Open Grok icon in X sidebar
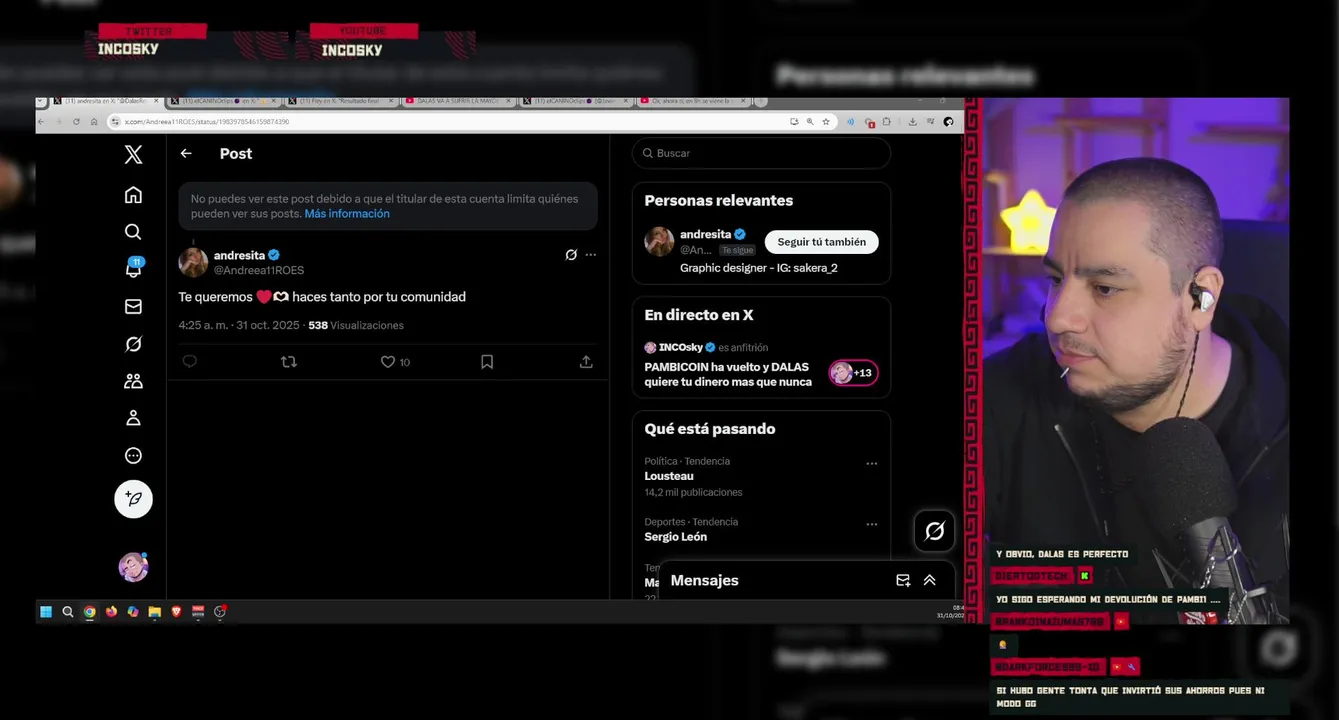This screenshot has width=1339, height=720. [x=133, y=344]
